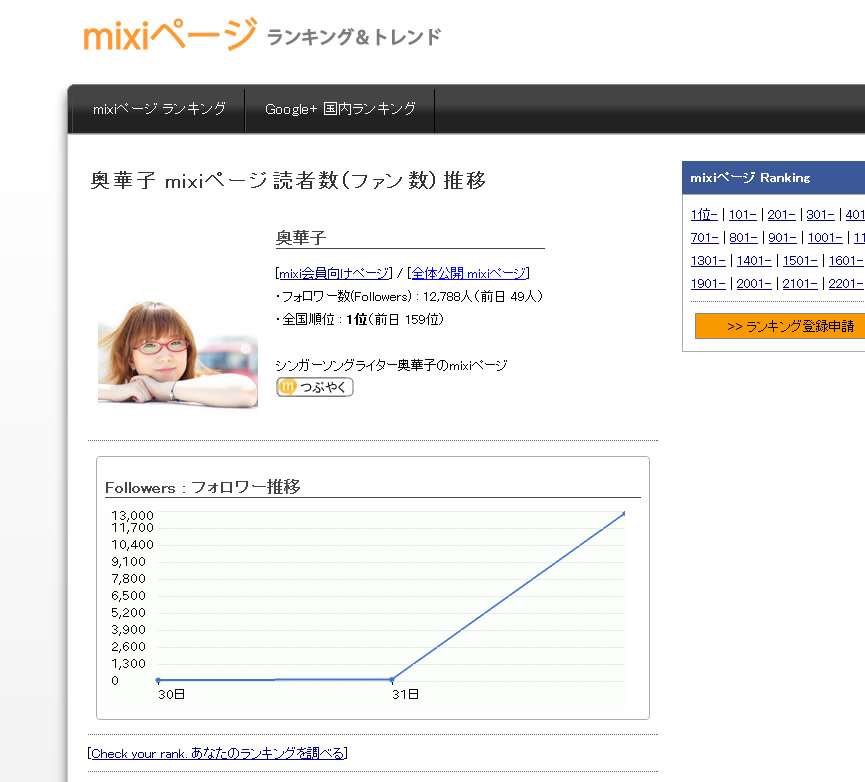Open ranking page 701-
Viewport: 865px width, 782px height.
pos(704,238)
